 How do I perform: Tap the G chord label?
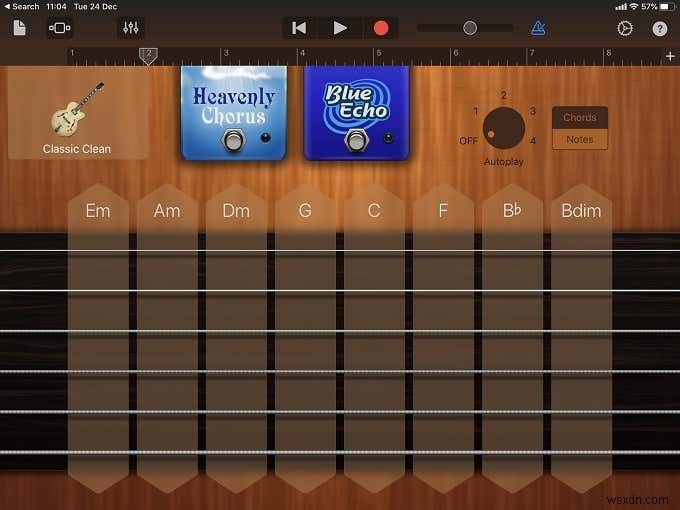[x=305, y=211]
